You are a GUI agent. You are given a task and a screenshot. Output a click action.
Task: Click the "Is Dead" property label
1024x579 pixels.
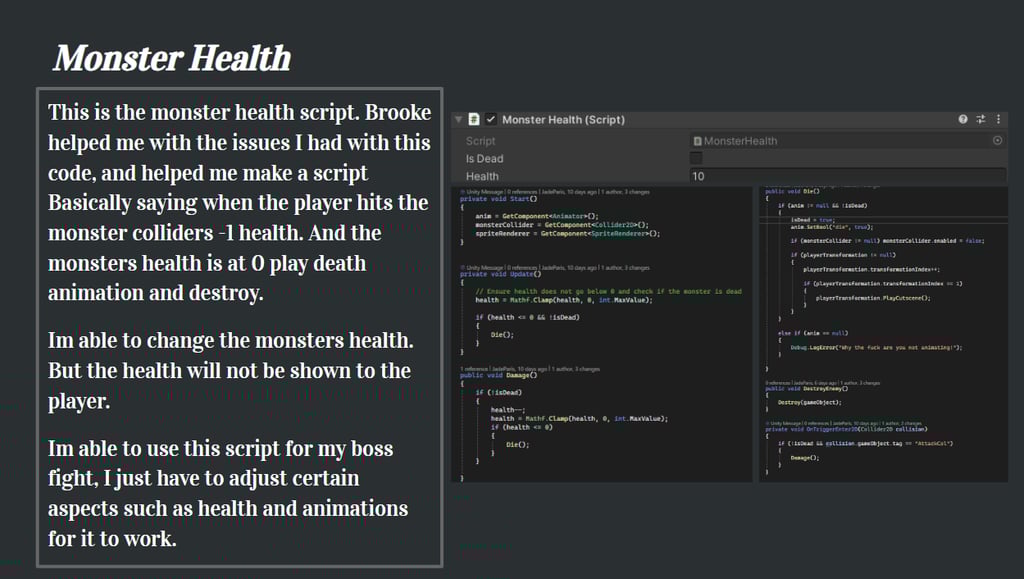click(x=485, y=159)
